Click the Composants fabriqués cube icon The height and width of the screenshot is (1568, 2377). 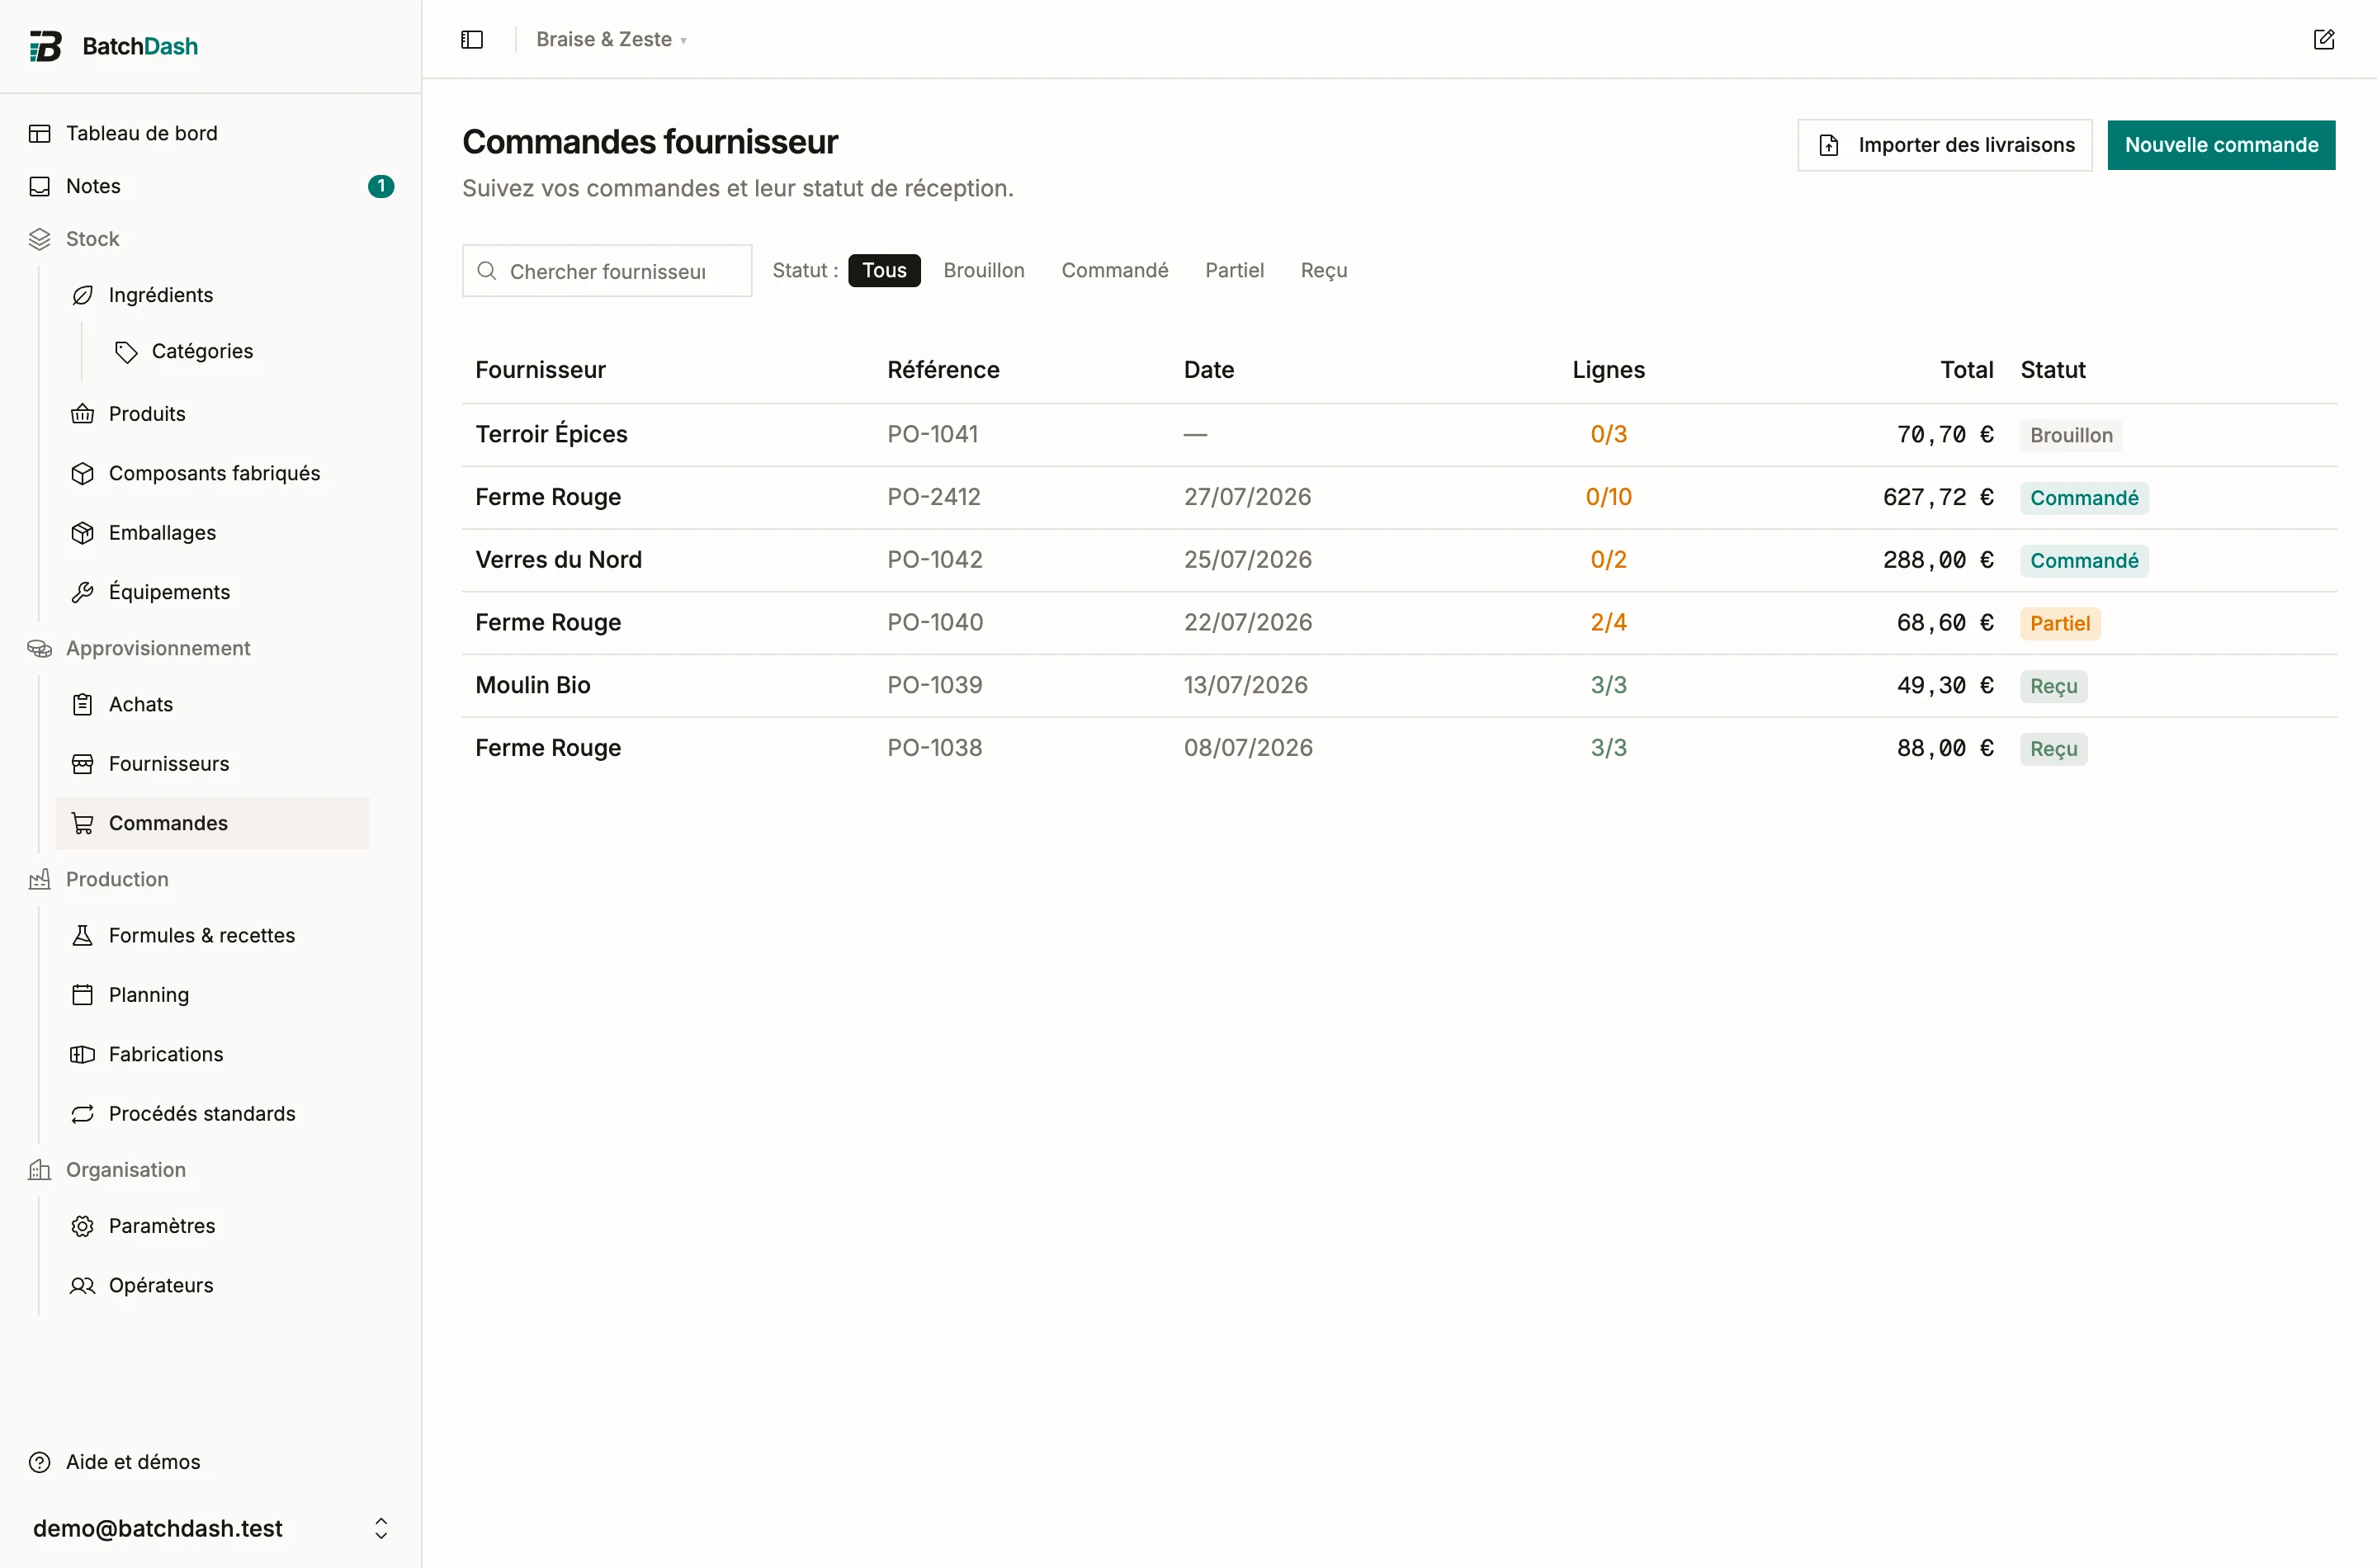click(x=83, y=473)
